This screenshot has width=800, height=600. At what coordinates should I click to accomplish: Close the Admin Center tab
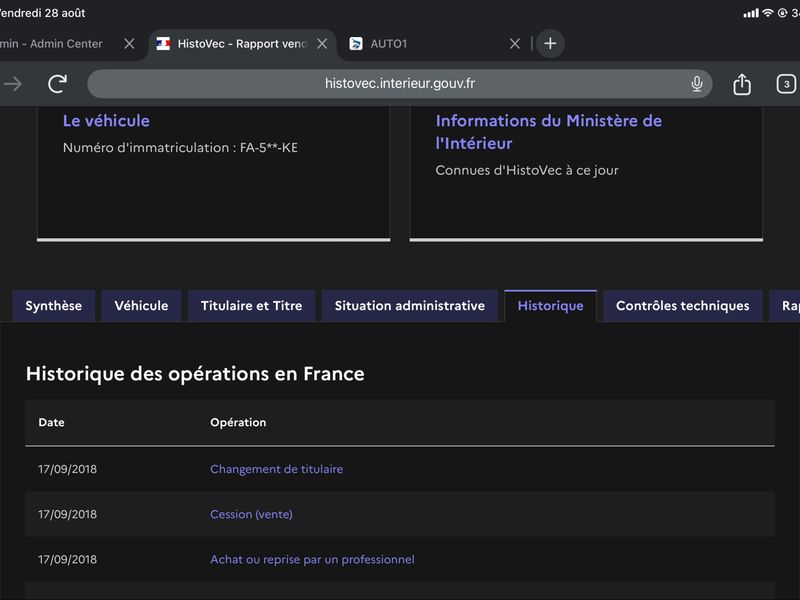click(x=130, y=44)
